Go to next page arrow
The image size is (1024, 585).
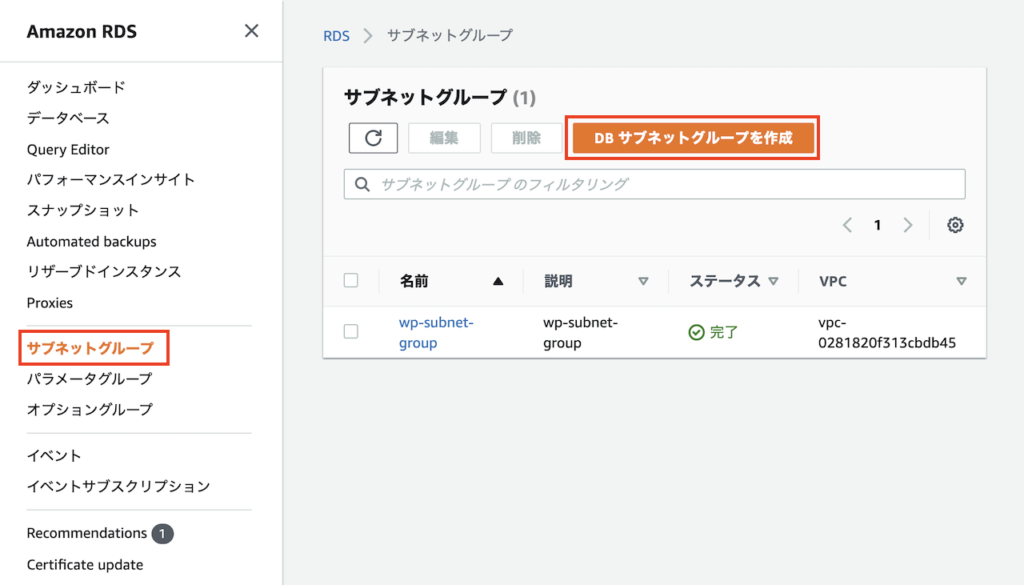tap(908, 225)
